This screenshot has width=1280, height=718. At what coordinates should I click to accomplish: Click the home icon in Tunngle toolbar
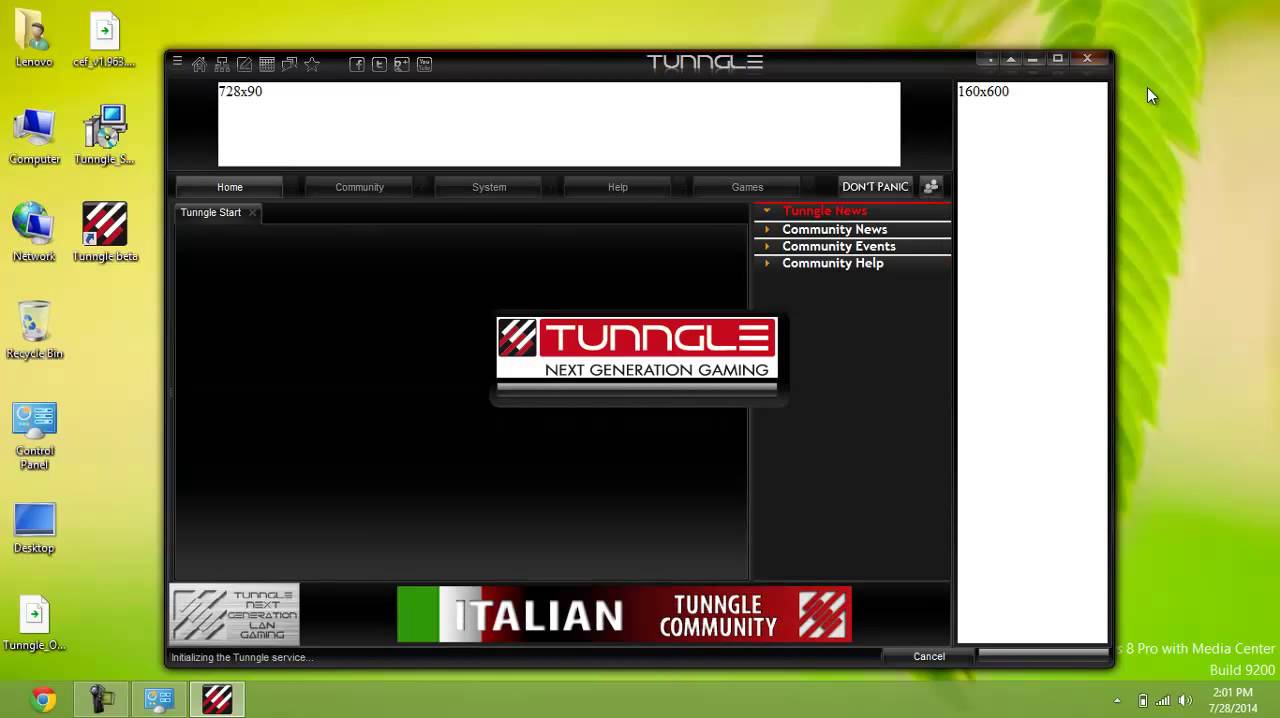(x=199, y=64)
